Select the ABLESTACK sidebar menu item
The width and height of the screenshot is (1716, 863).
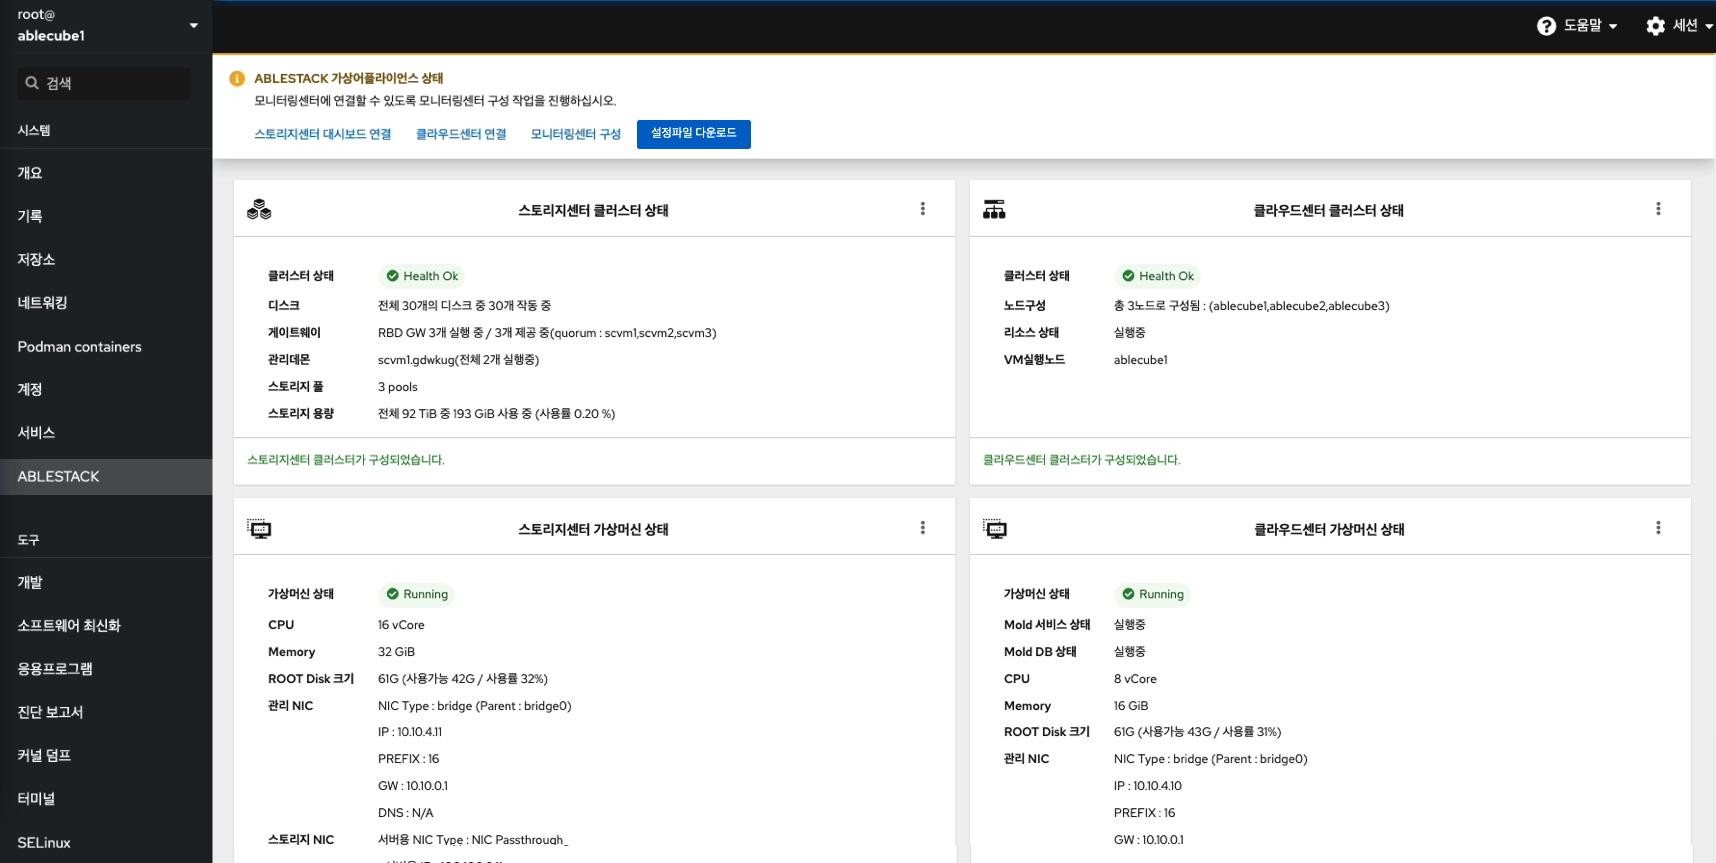pyautogui.click(x=59, y=477)
